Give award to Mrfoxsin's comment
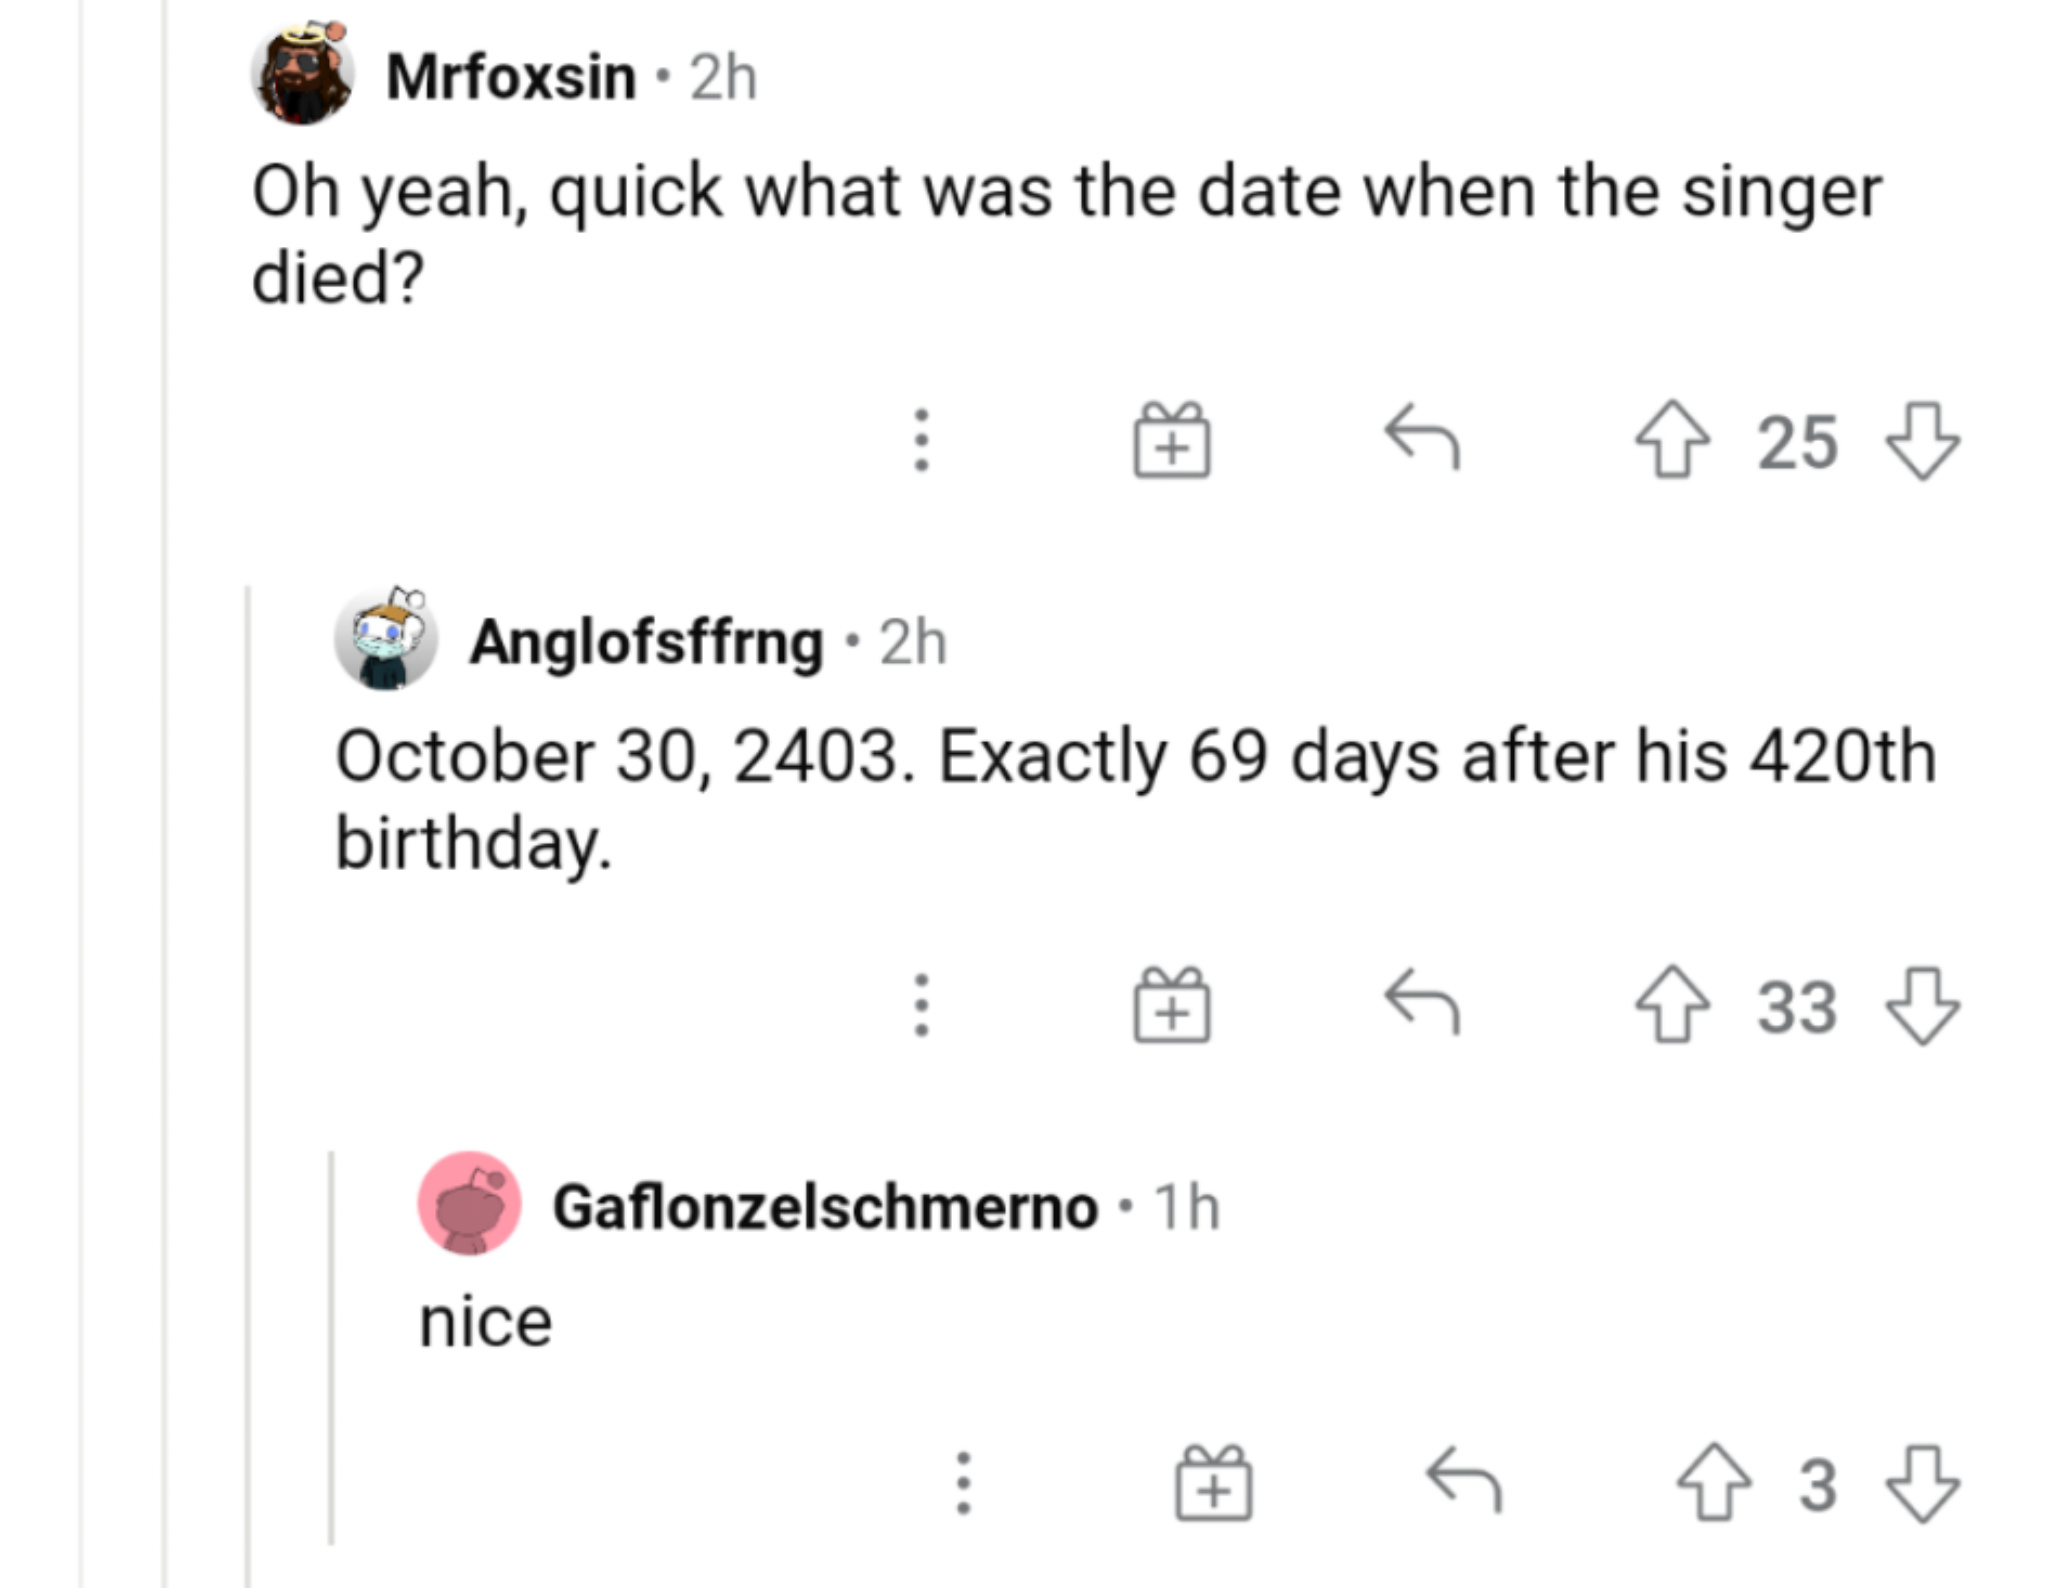2048x1588 pixels. (1171, 441)
